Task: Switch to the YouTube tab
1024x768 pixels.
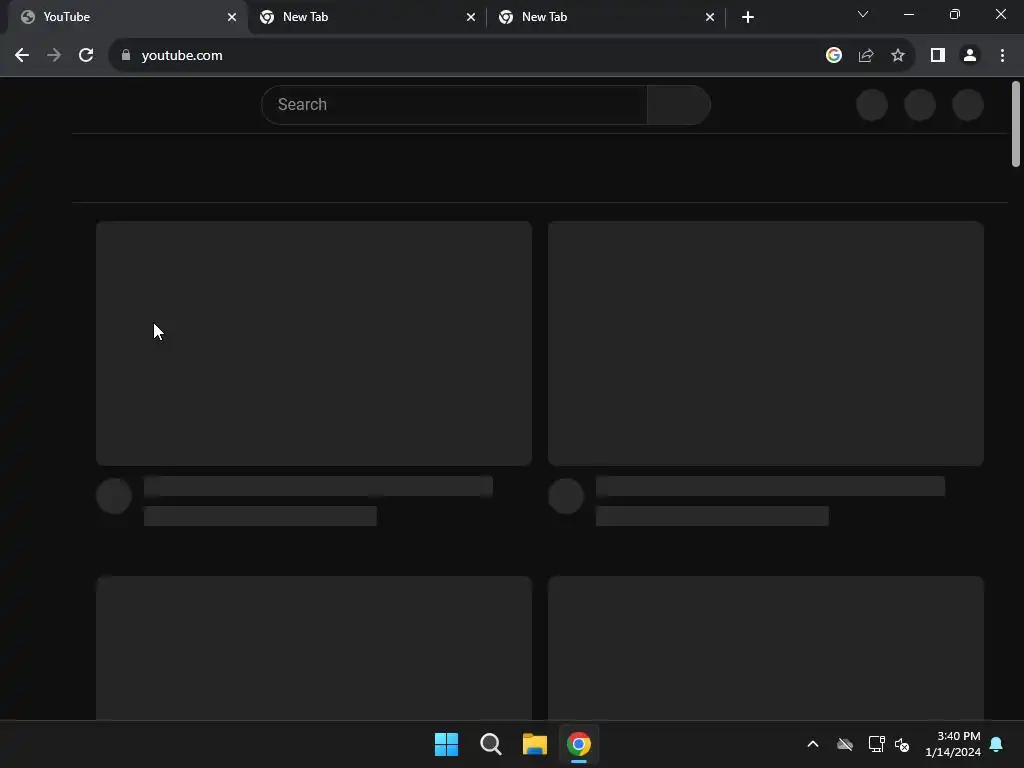Action: 127,17
